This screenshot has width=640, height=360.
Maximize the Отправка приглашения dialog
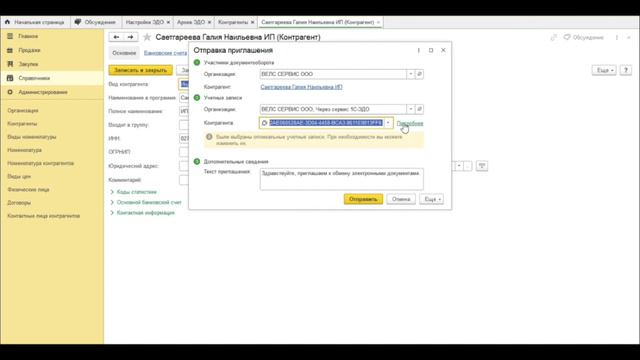coord(431,50)
